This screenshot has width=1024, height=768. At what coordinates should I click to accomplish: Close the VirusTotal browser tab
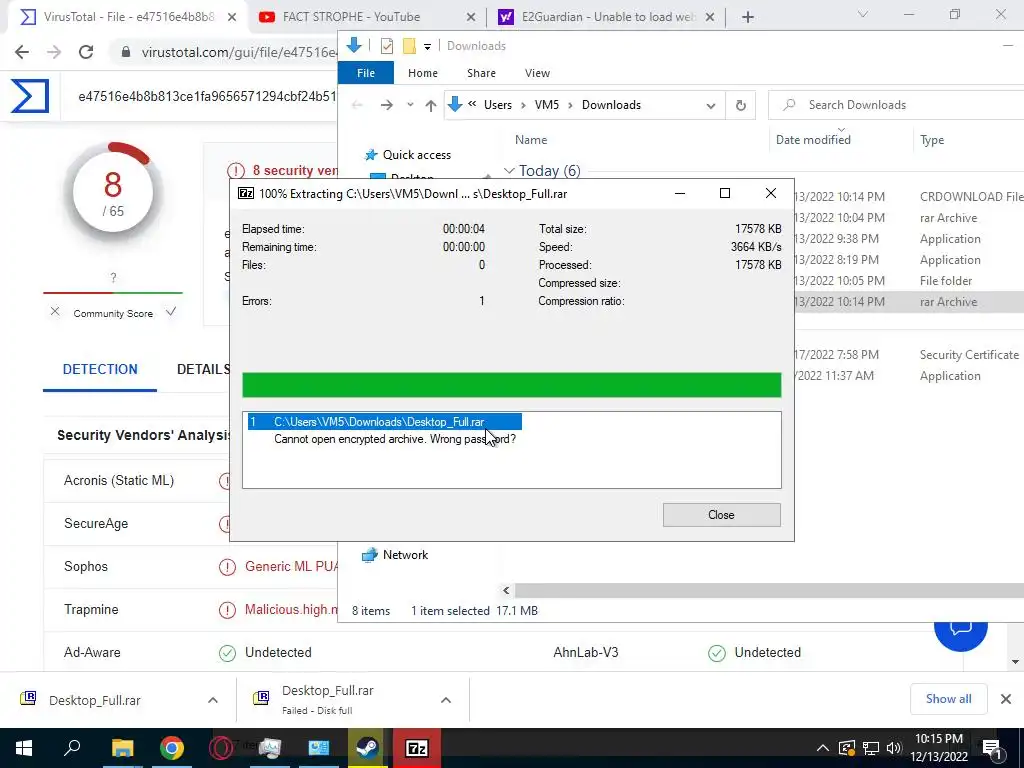tap(232, 17)
